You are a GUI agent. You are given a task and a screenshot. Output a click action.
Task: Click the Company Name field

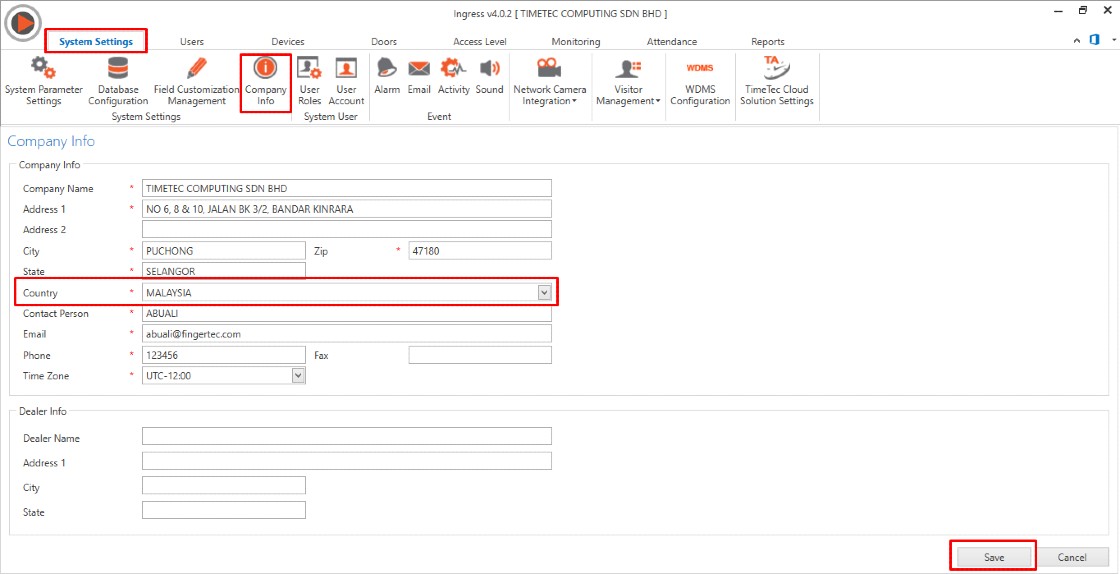point(347,188)
